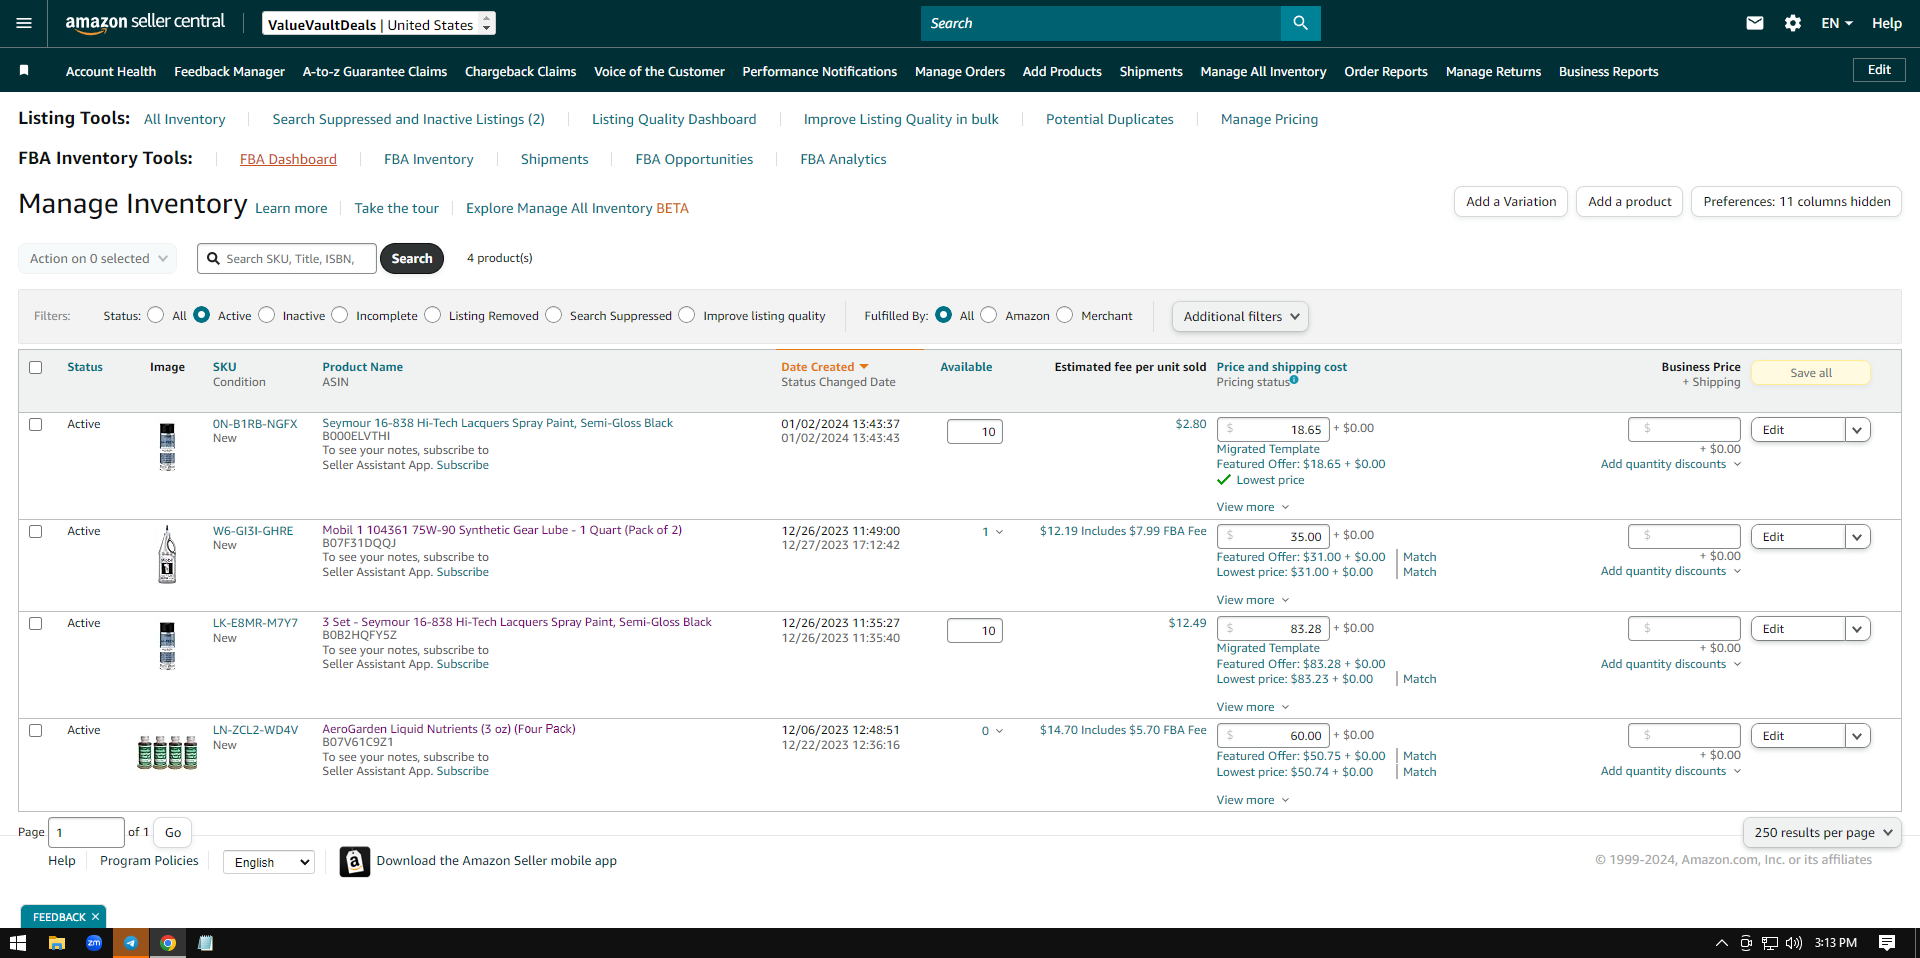Go to Listing Quality Dashboard
The height and width of the screenshot is (958, 1920).
(x=674, y=119)
